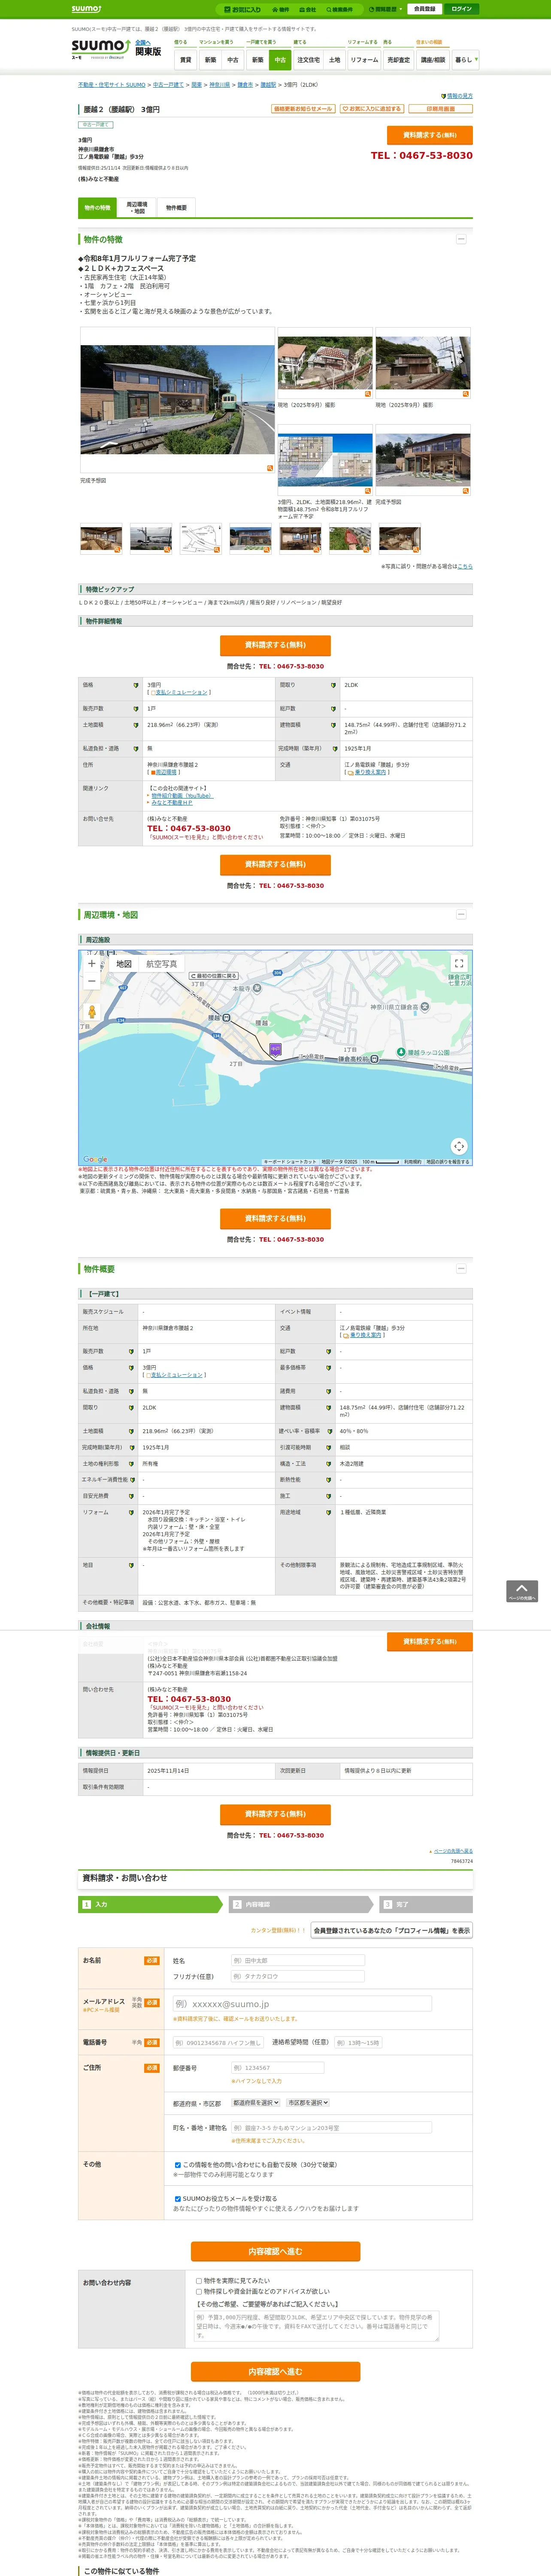Toggle fullscreen view of the map
The width and height of the screenshot is (551, 2576).
(x=459, y=963)
